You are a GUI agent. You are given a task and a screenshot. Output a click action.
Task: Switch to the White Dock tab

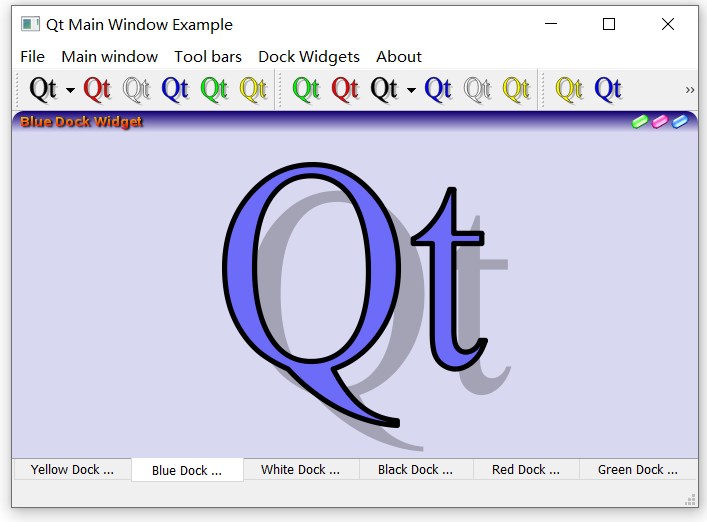coord(301,470)
